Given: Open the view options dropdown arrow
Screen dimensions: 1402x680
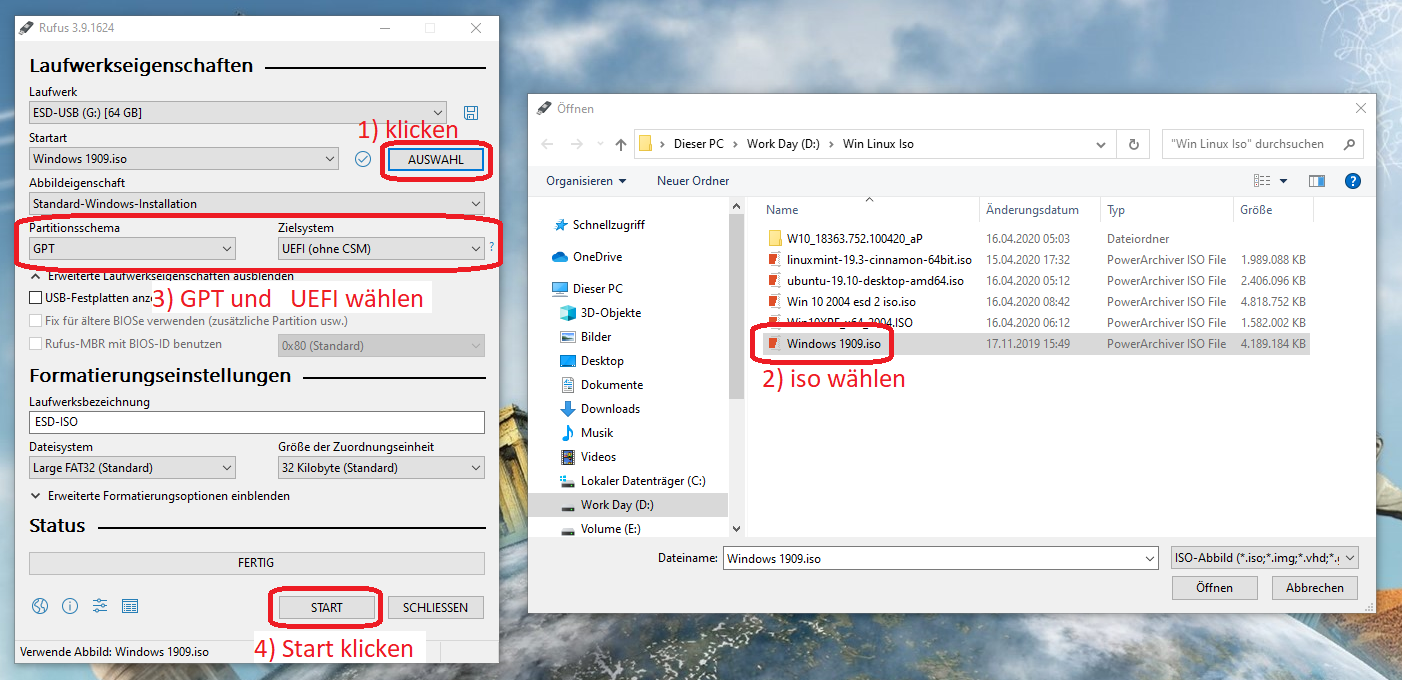Looking at the screenshot, I should click(1283, 181).
